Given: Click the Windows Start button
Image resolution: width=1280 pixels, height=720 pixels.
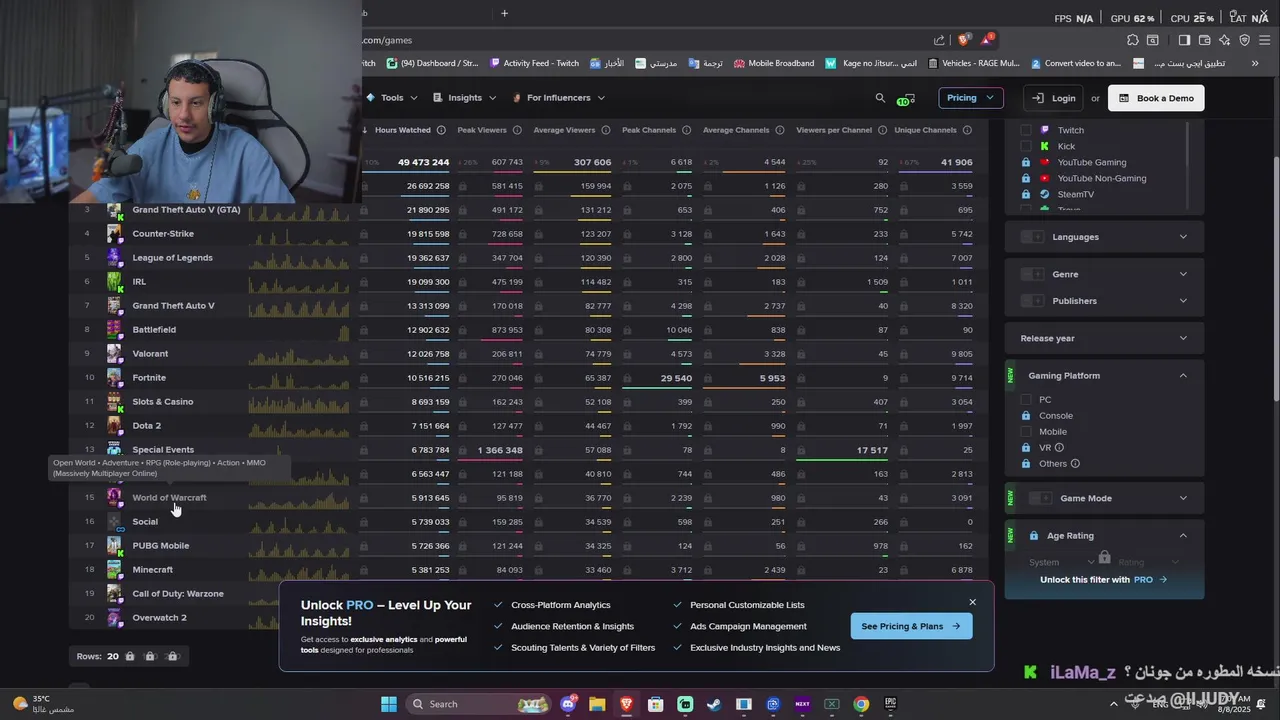Looking at the screenshot, I should tap(389, 704).
